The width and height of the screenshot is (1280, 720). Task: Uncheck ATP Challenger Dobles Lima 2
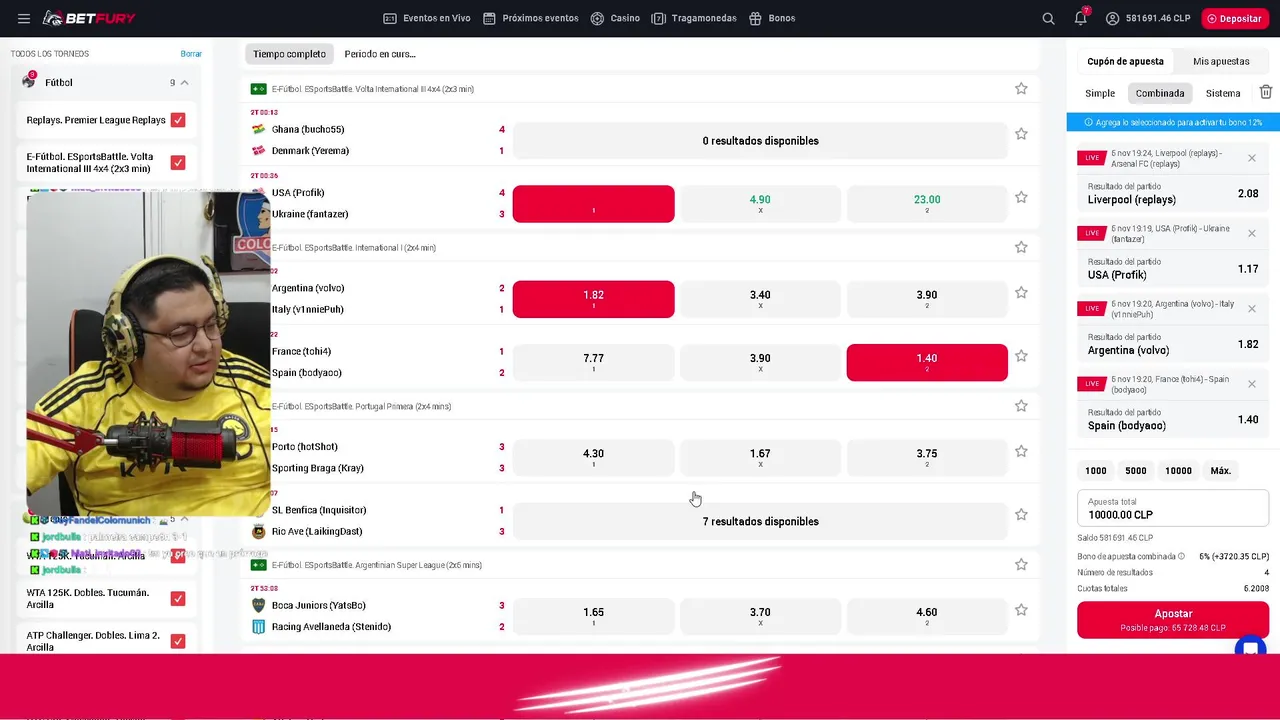point(178,641)
